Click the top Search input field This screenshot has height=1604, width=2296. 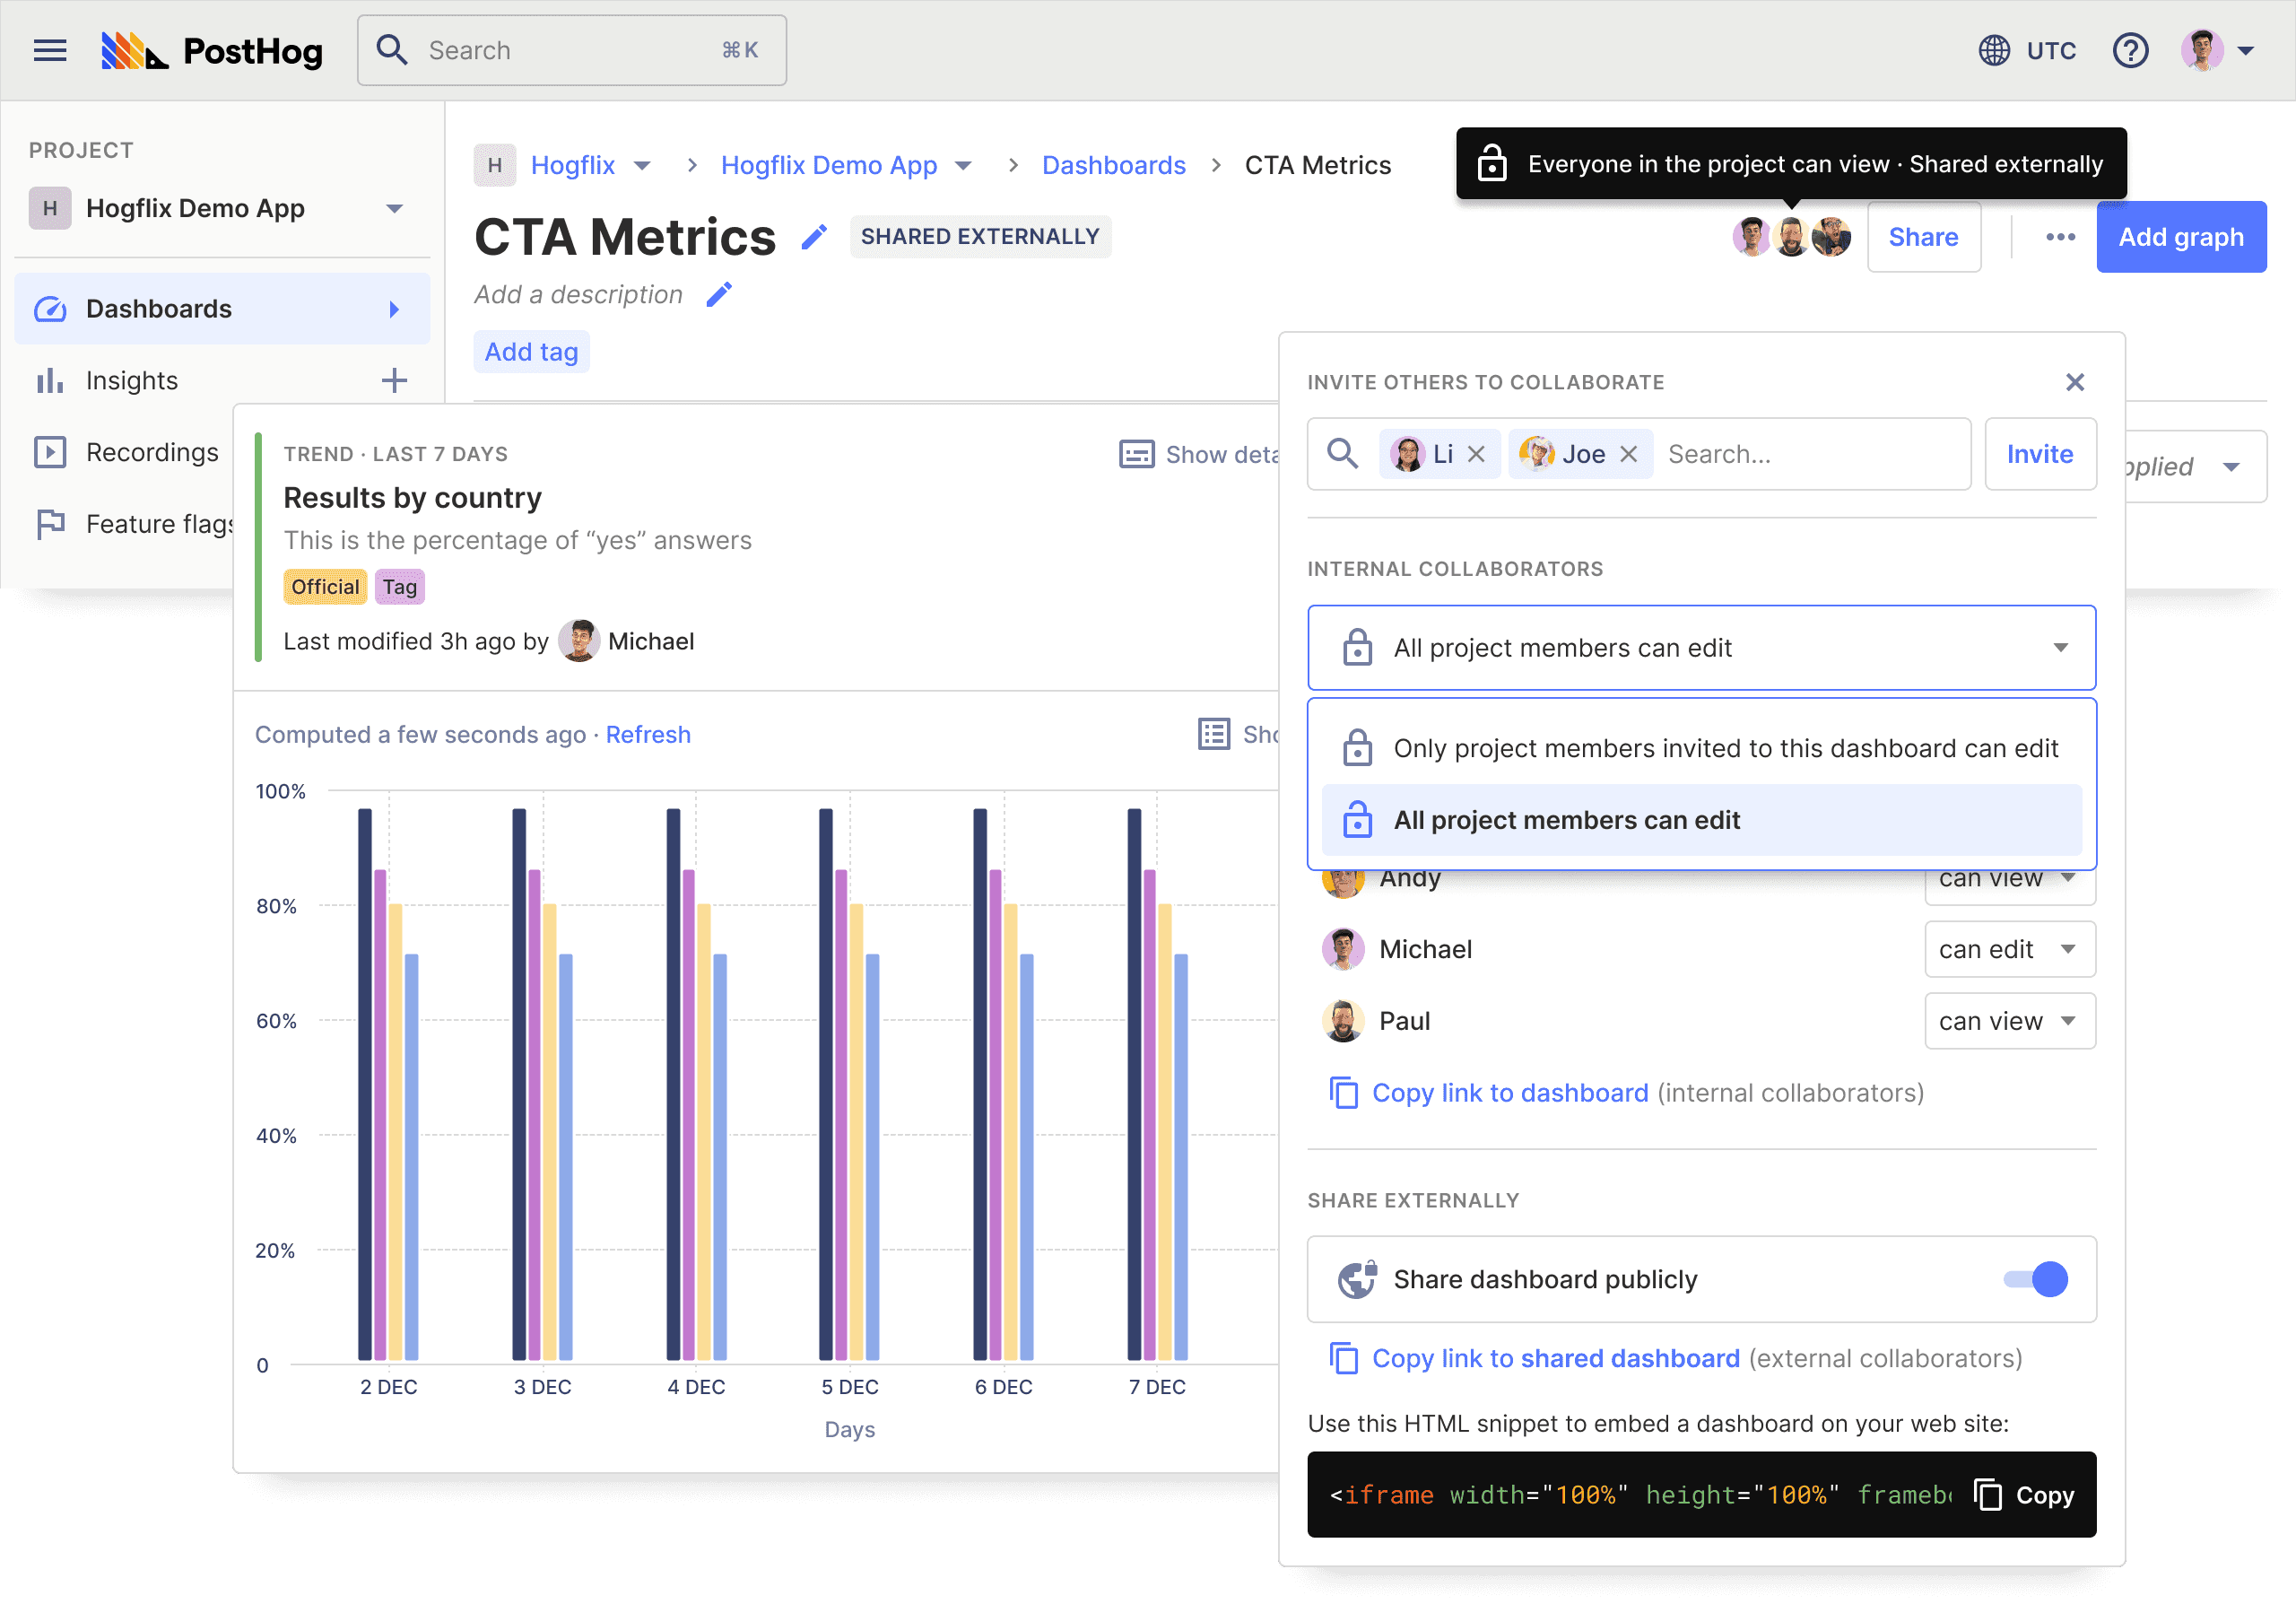[x=571, y=50]
